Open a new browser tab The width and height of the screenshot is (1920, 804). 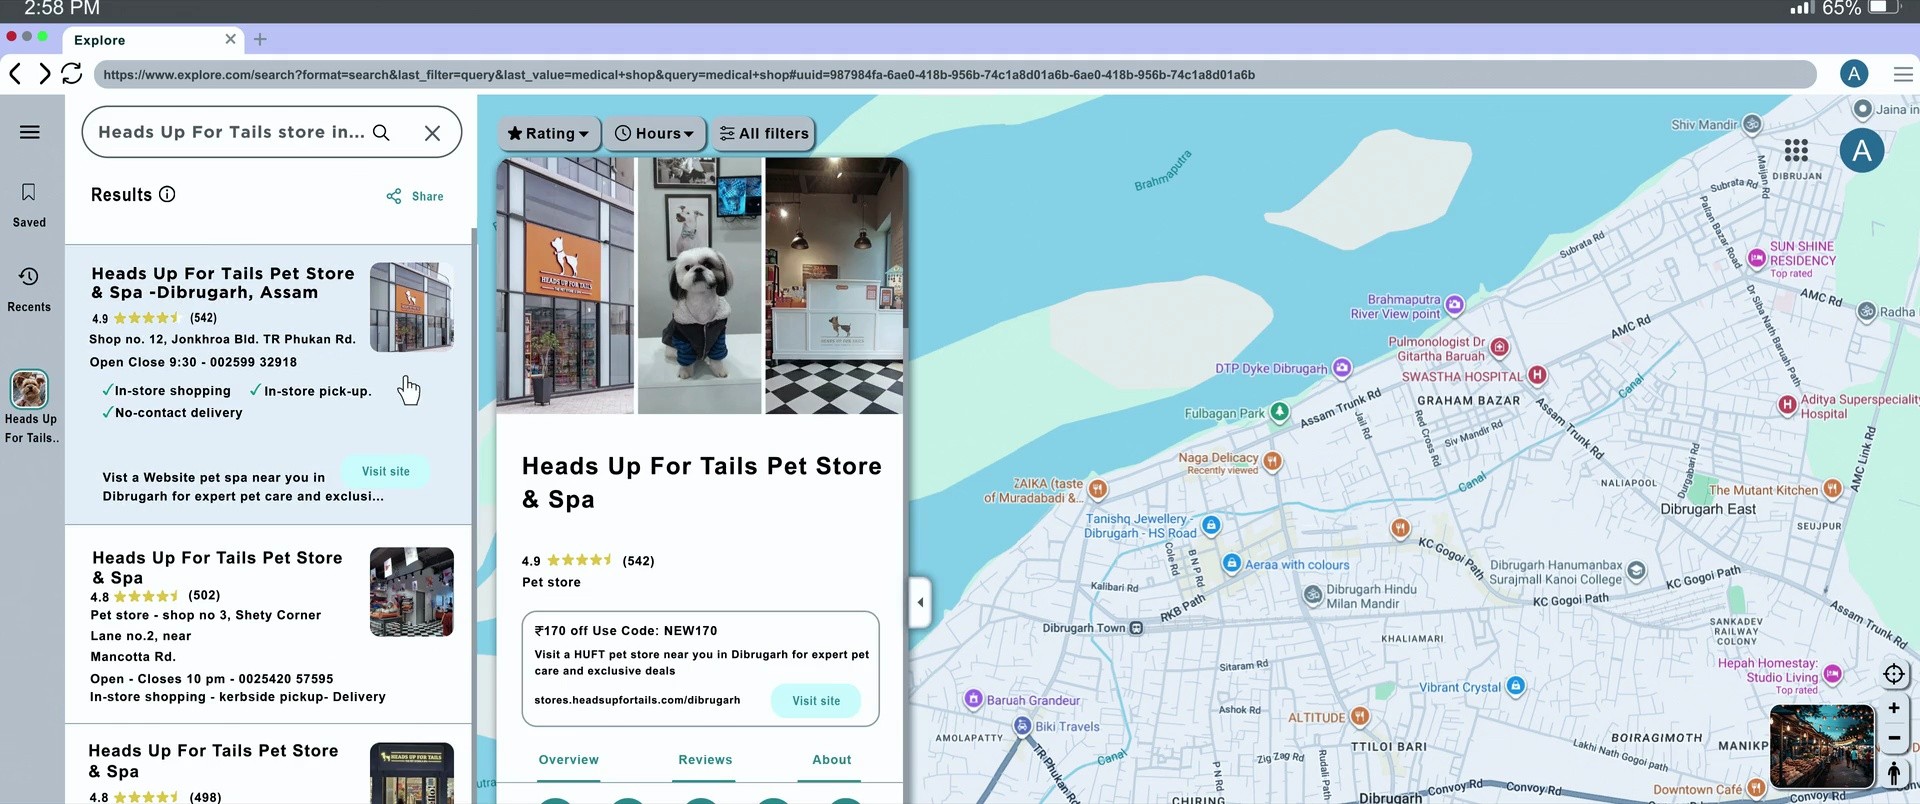(x=260, y=39)
